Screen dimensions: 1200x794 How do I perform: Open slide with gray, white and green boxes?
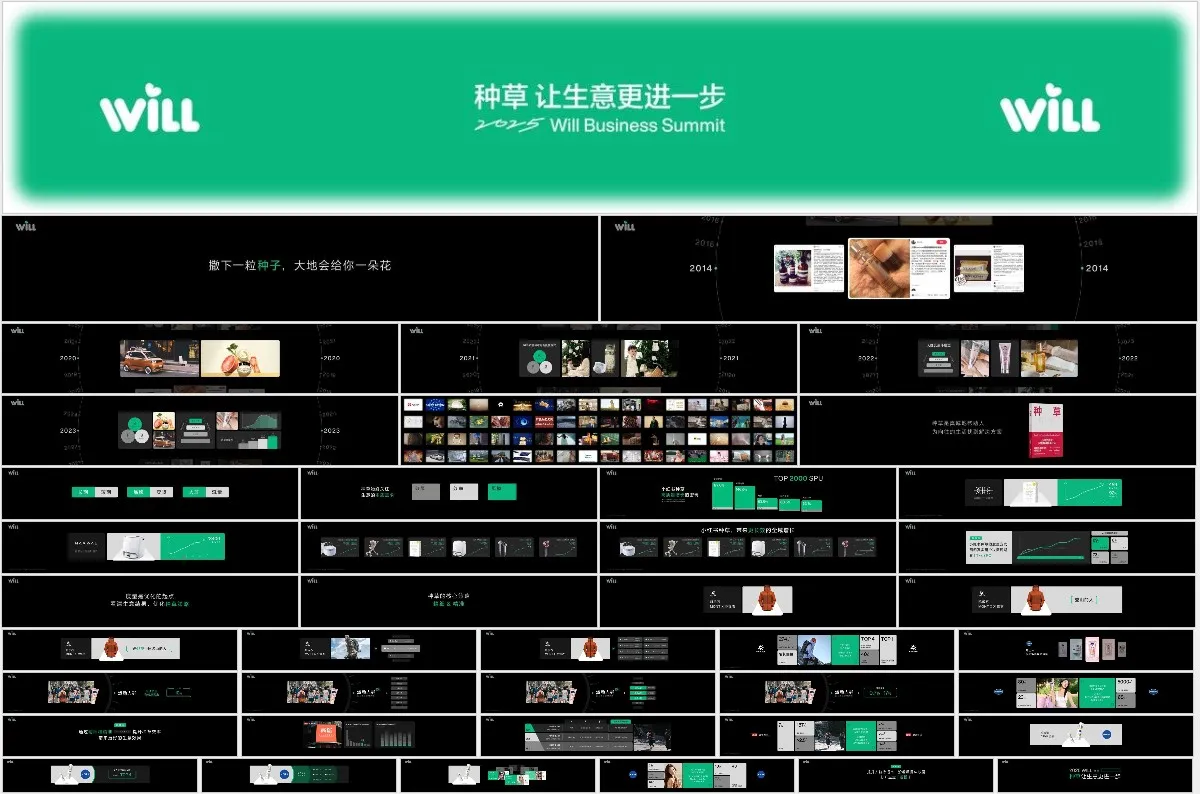449,493
